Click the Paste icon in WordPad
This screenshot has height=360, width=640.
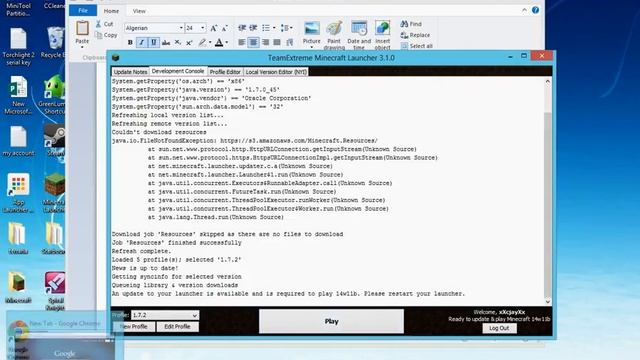coord(82,29)
